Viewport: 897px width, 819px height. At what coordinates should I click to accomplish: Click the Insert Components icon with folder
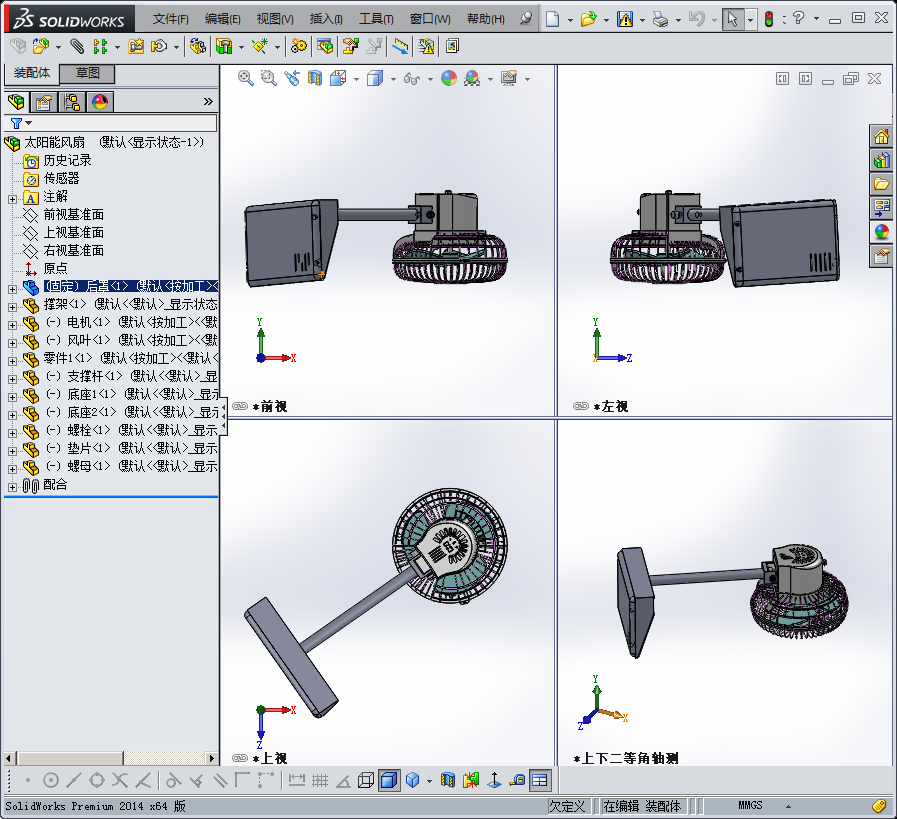pyautogui.click(x=41, y=46)
